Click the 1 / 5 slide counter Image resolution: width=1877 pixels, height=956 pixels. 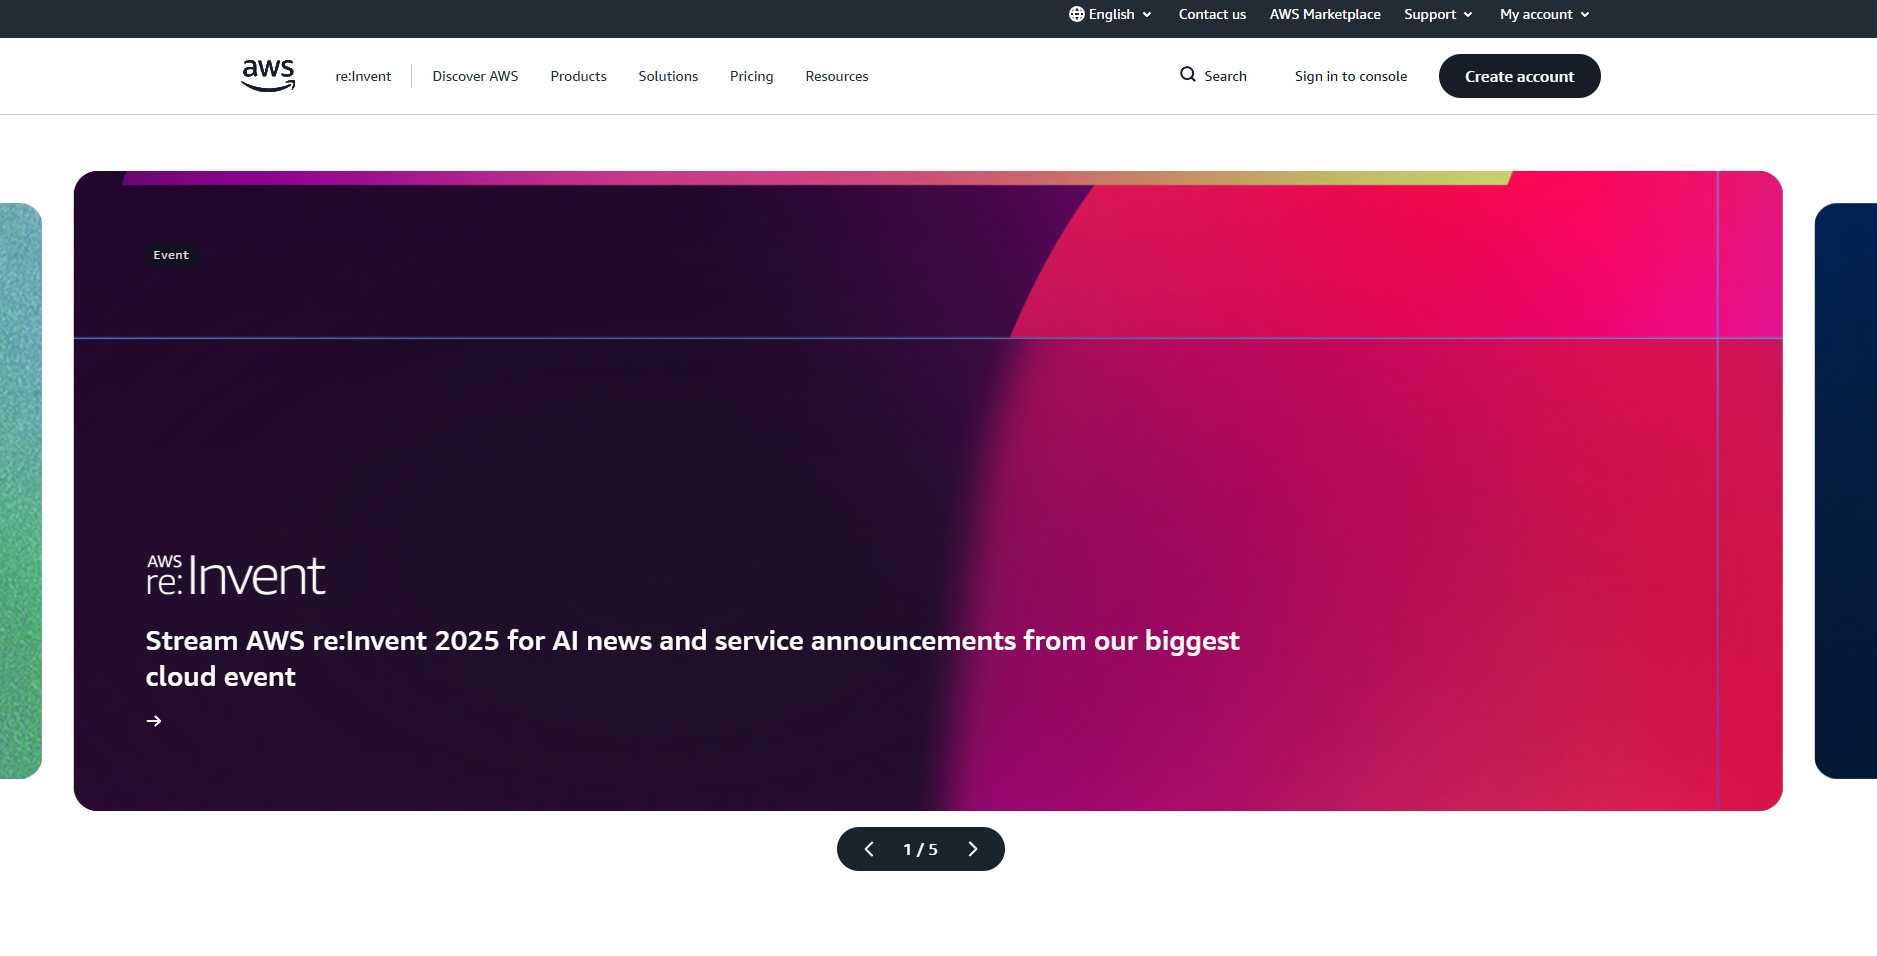[920, 849]
